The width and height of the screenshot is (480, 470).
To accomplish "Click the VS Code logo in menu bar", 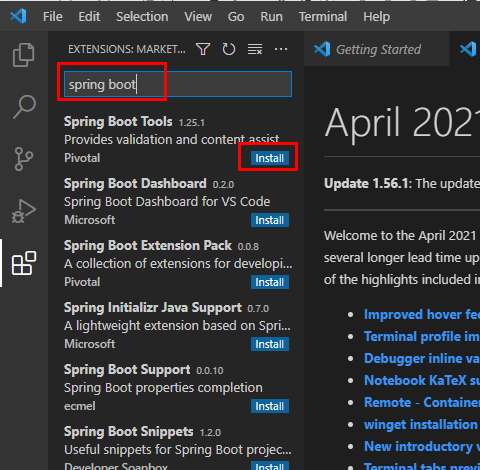I will tap(18, 16).
